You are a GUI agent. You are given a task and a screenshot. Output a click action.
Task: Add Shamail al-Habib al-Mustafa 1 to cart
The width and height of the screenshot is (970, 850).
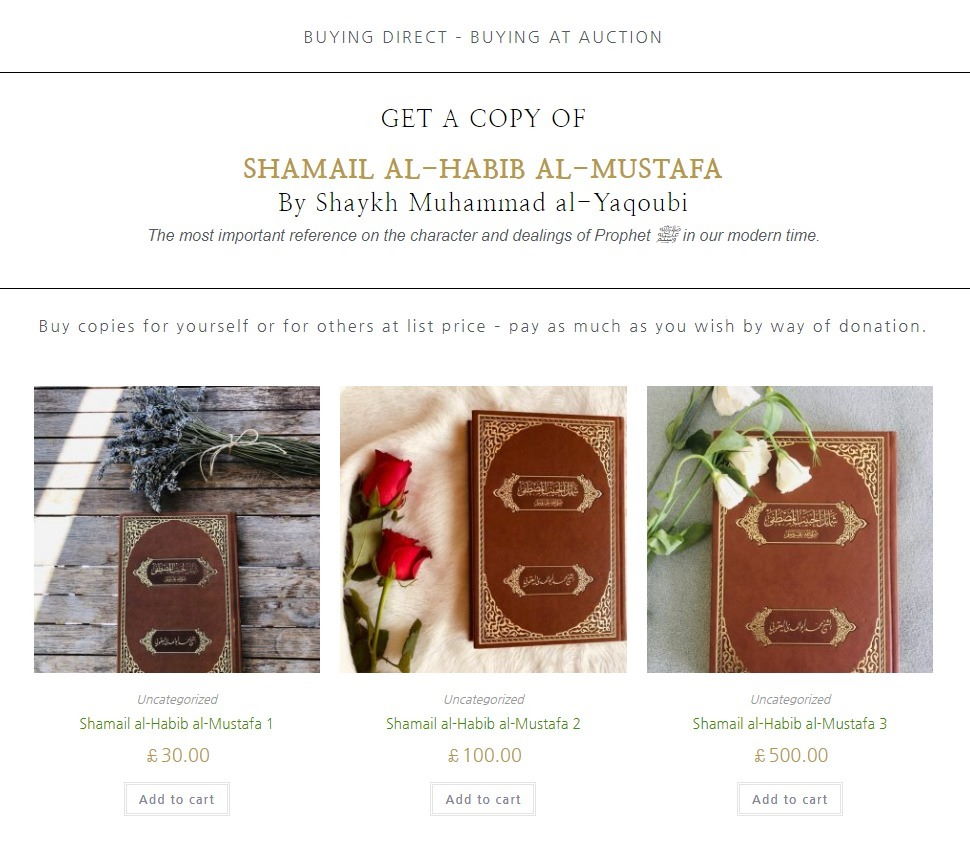pyautogui.click(x=177, y=799)
